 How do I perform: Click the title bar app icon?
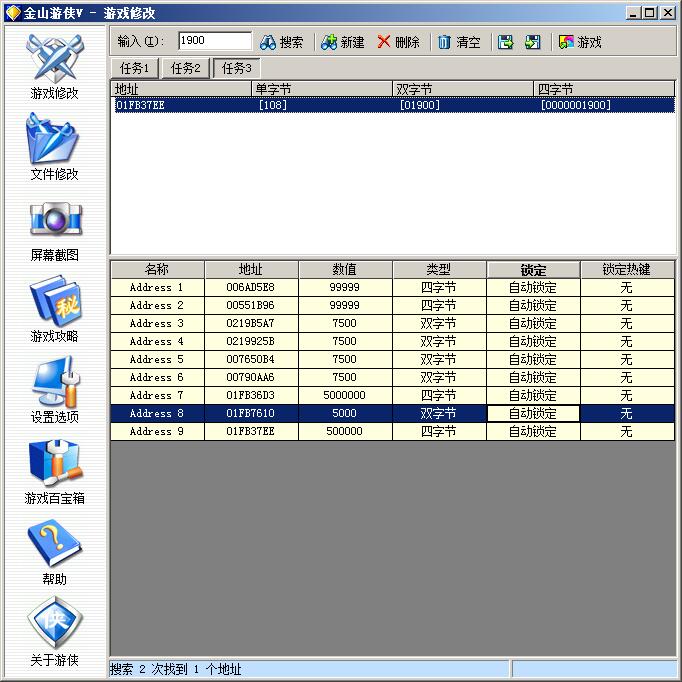(x=13, y=13)
